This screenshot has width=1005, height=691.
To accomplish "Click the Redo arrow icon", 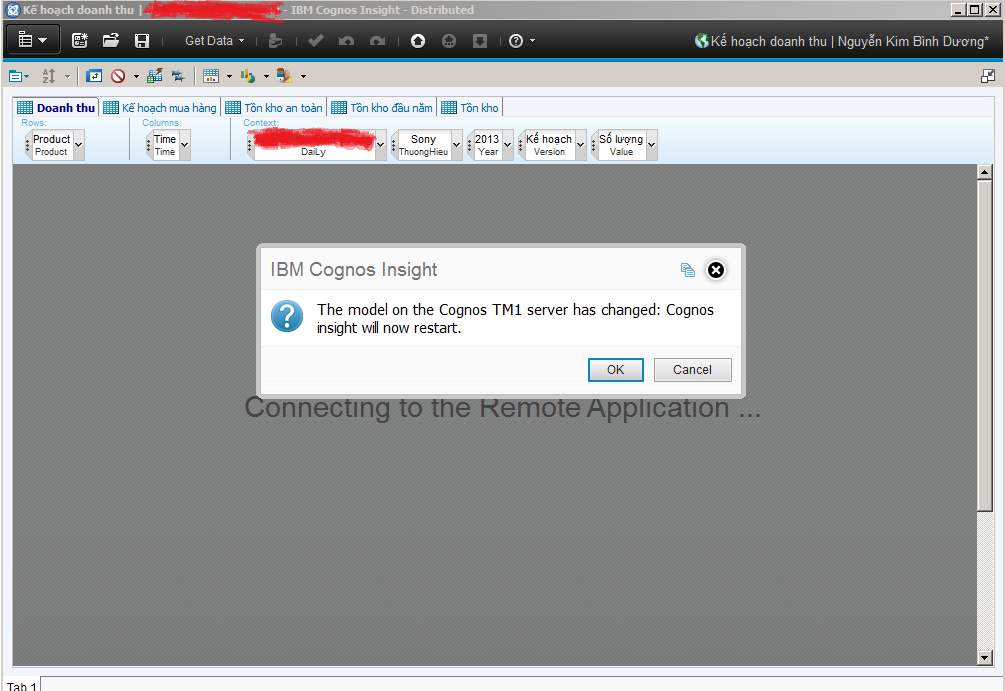I will coord(378,41).
